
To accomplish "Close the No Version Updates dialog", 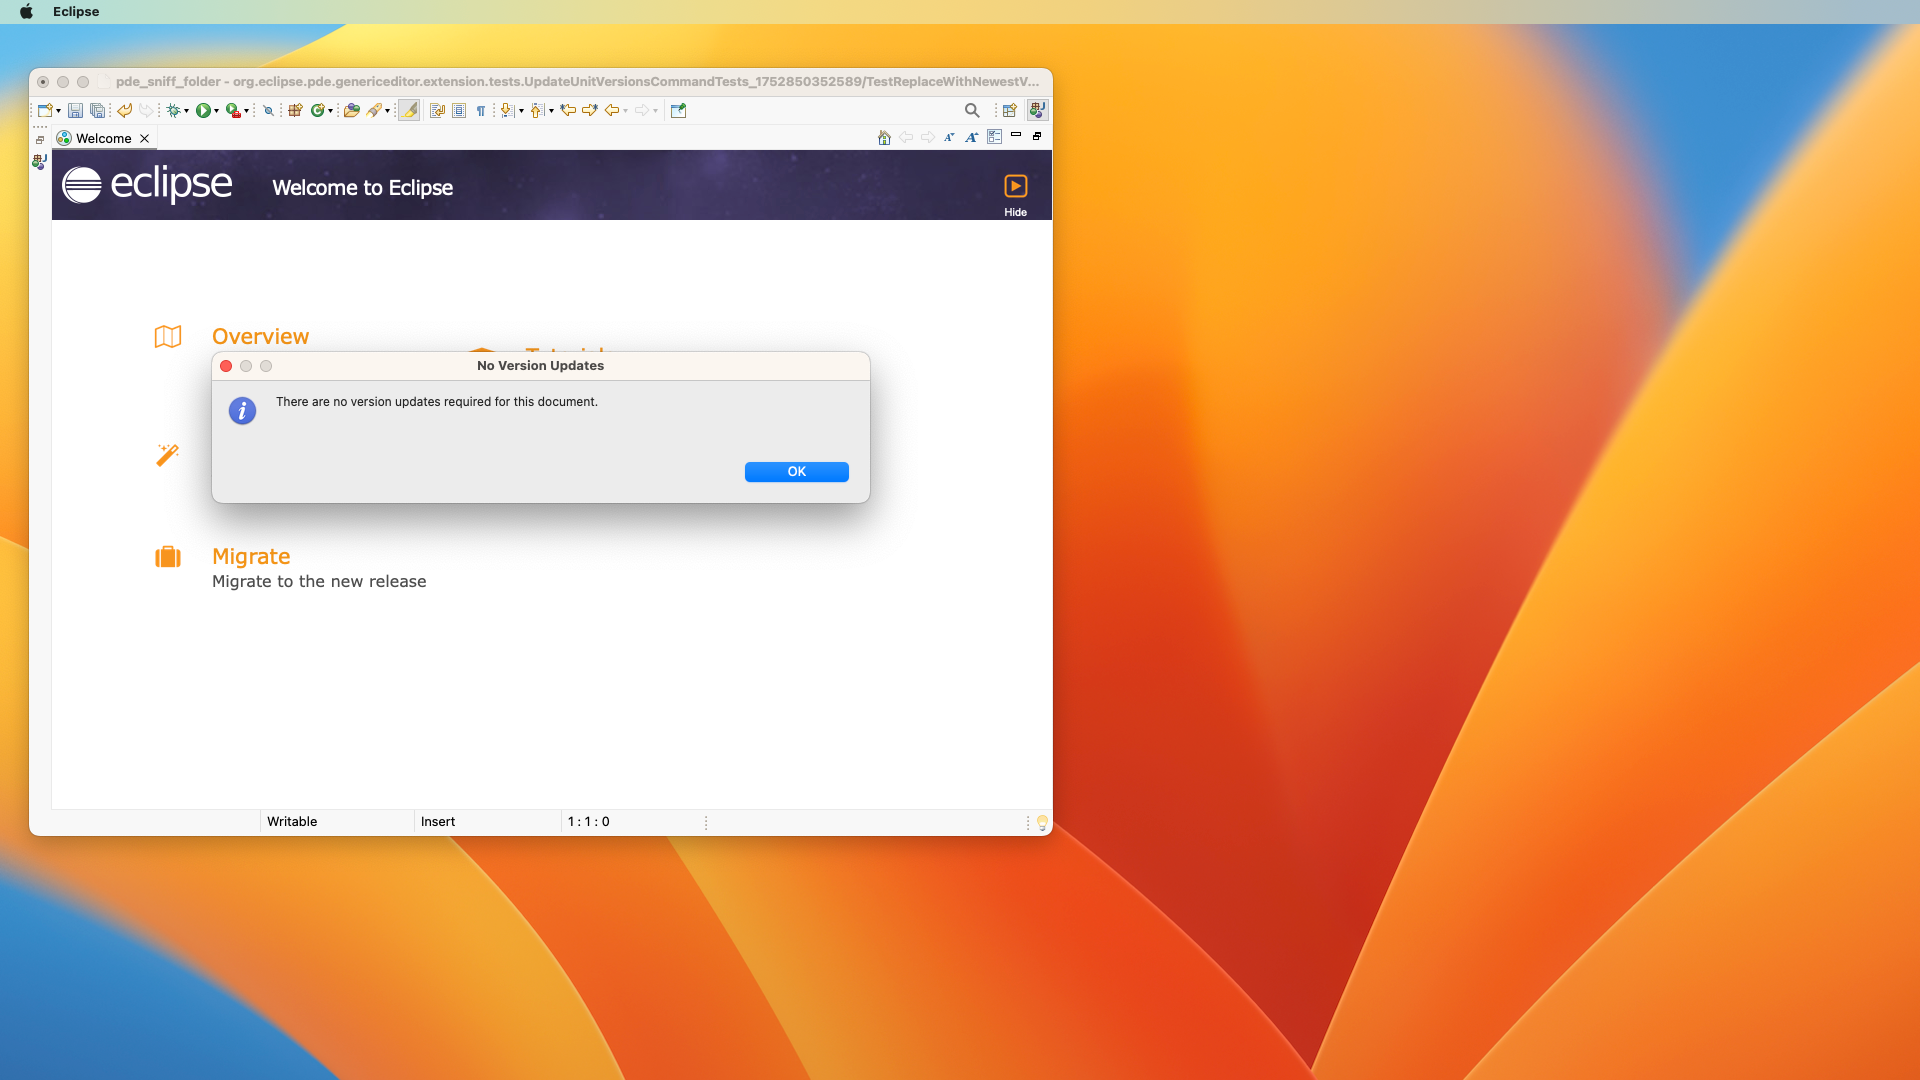I will point(226,366).
